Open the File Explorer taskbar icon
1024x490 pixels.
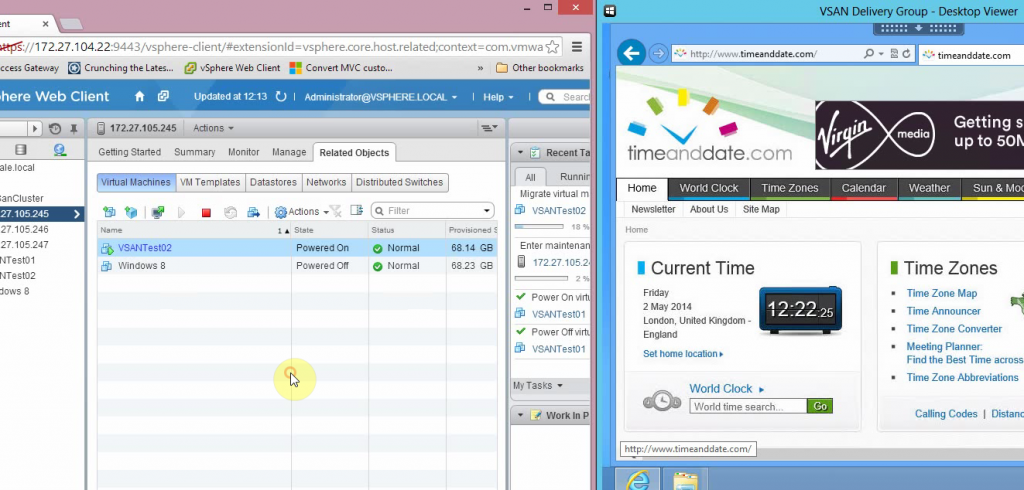tap(685, 481)
